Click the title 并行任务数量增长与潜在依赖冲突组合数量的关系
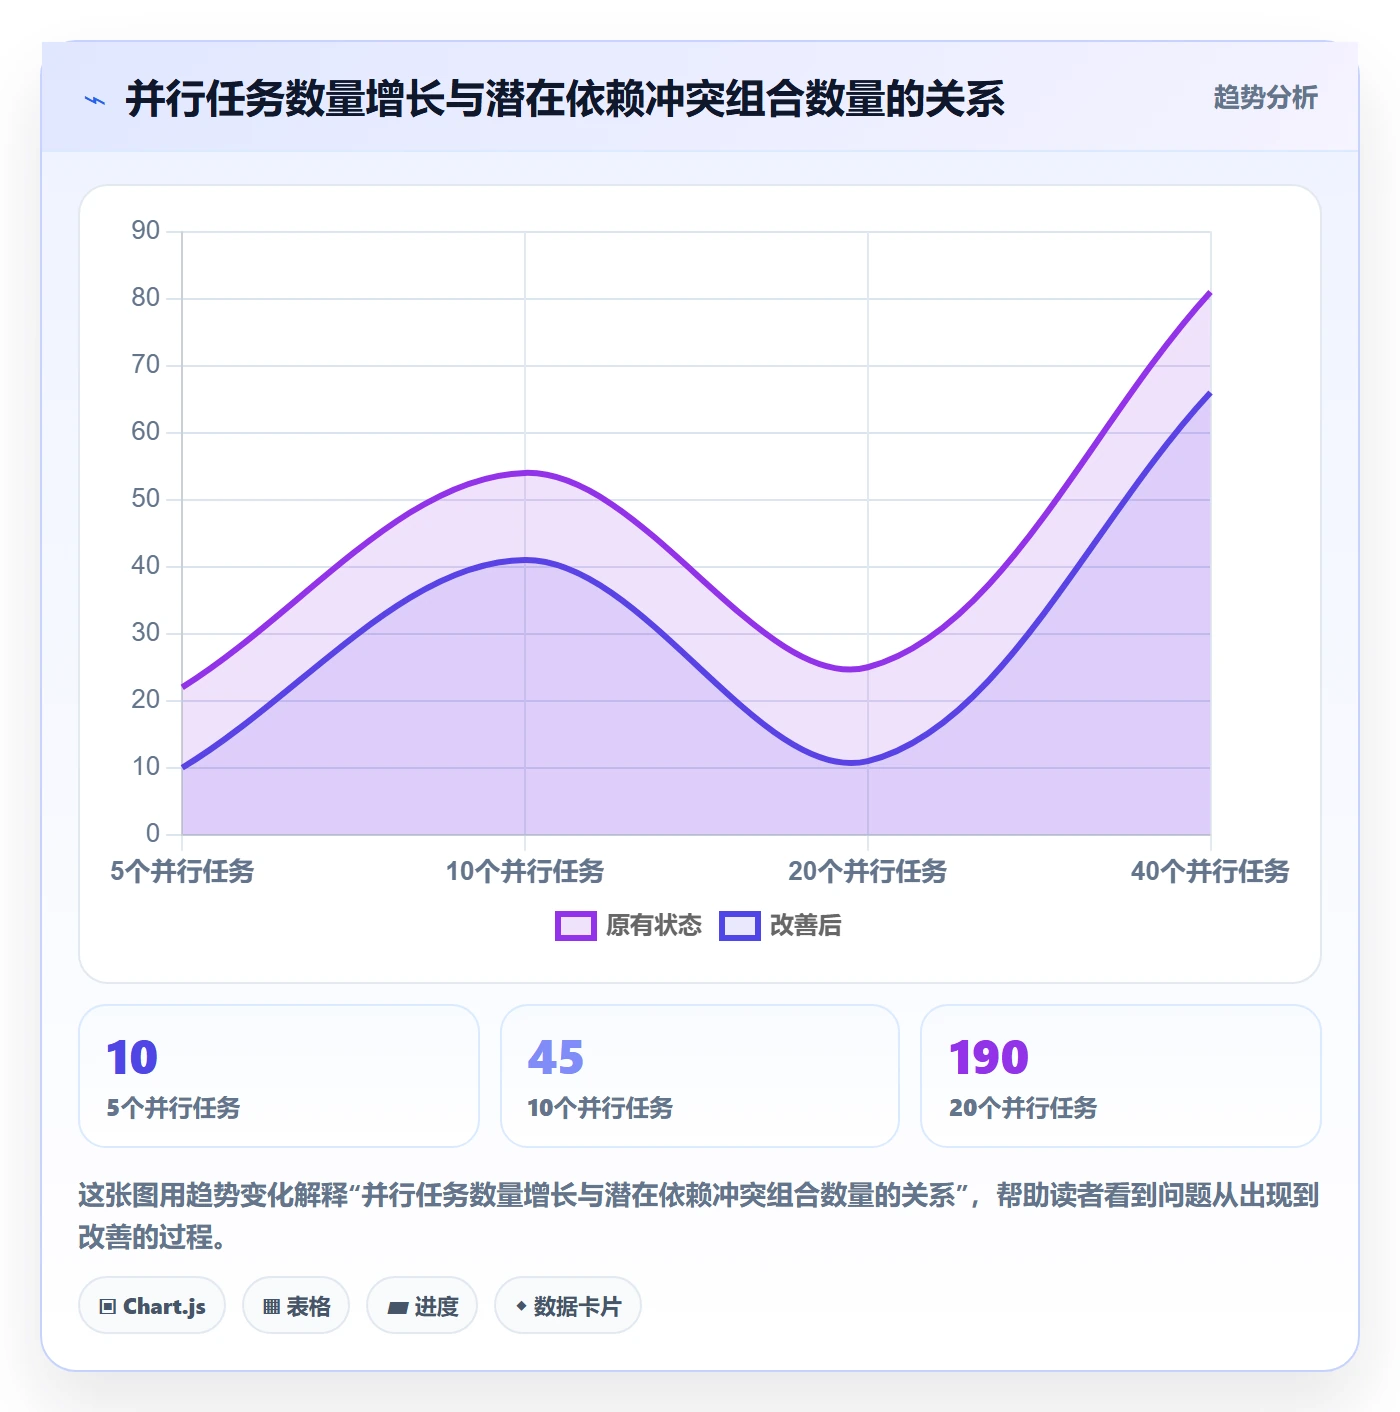Image resolution: width=1400 pixels, height=1412 pixels. [x=565, y=99]
